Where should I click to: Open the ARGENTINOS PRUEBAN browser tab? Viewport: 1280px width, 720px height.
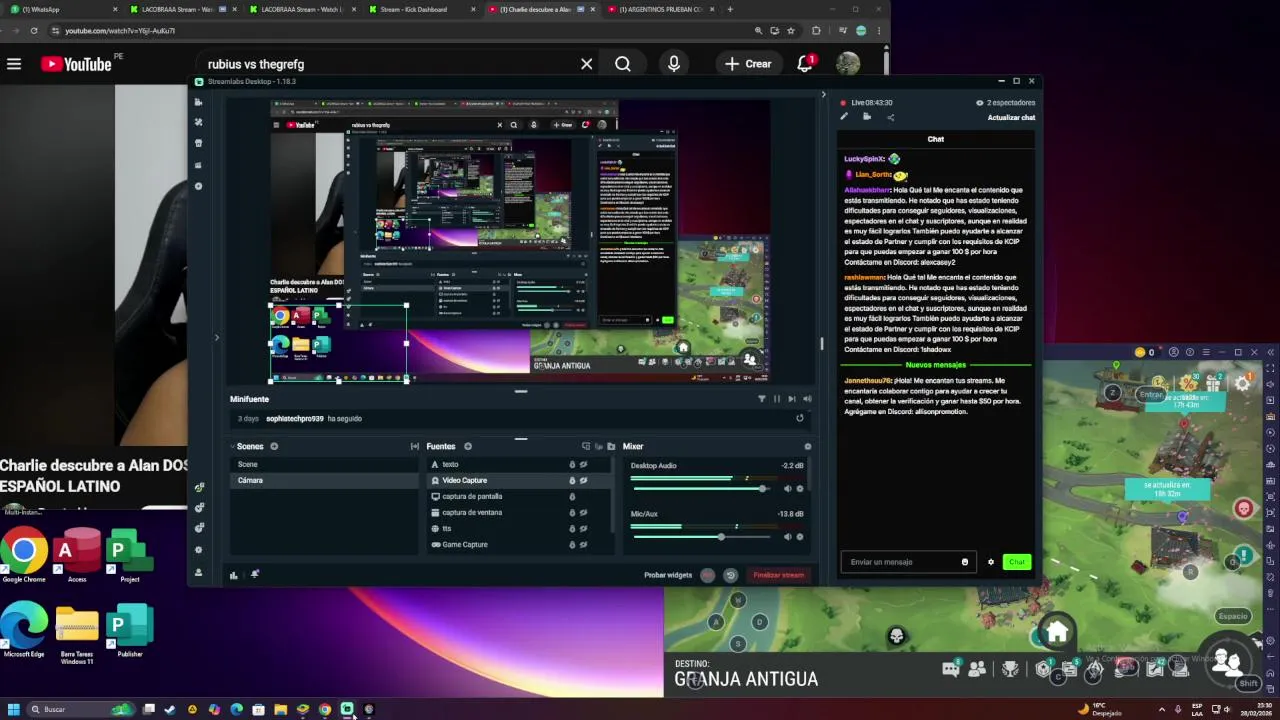point(660,10)
